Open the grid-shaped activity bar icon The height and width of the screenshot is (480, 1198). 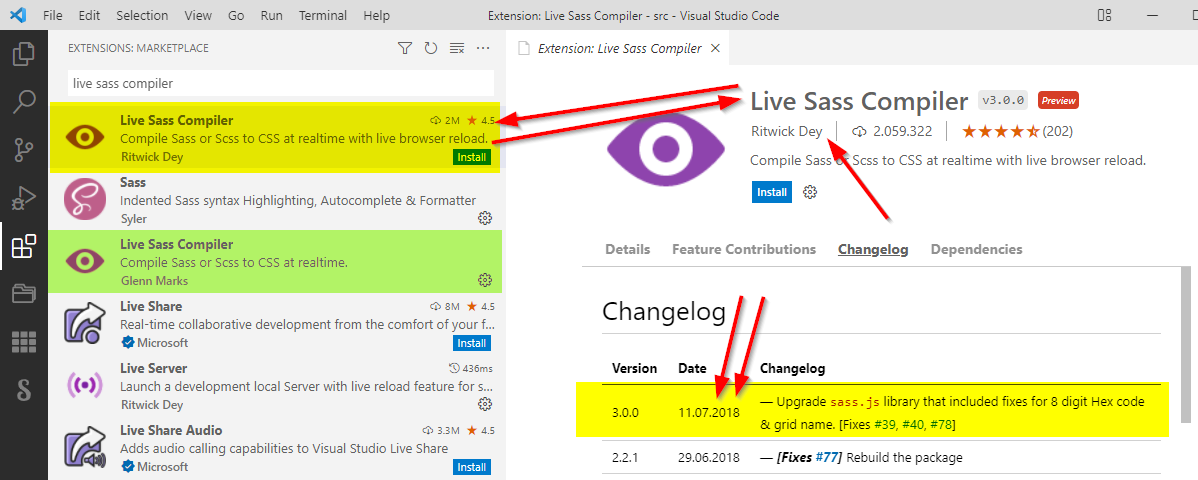click(x=24, y=342)
